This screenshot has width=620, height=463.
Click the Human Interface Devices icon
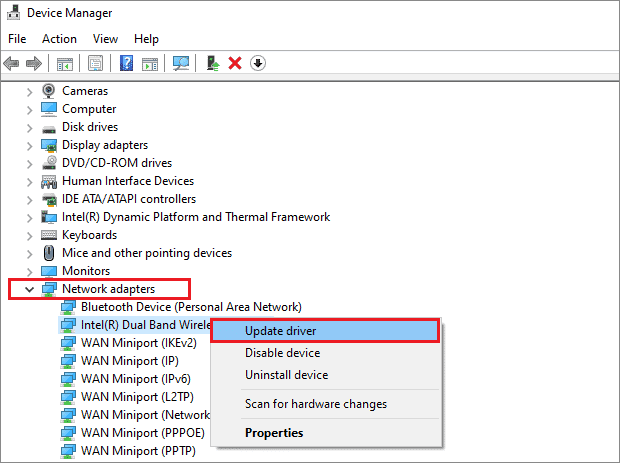coord(49,181)
